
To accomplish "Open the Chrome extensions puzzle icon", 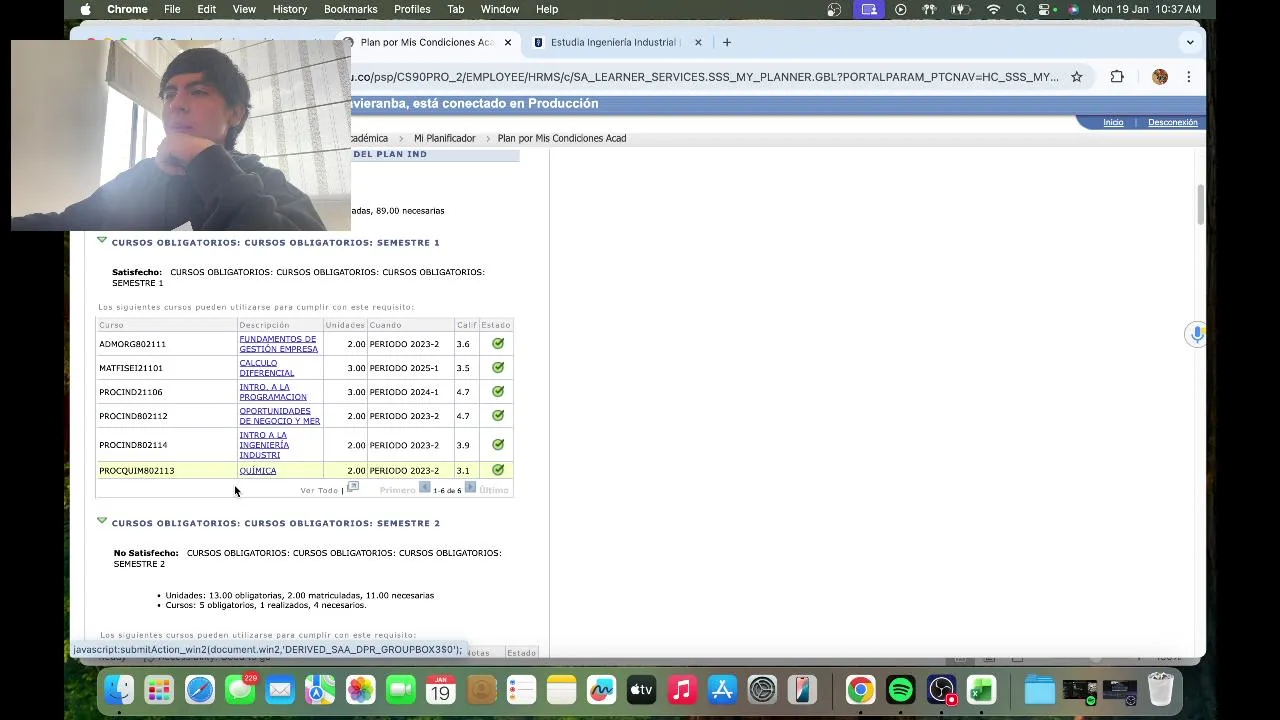I will (1117, 77).
